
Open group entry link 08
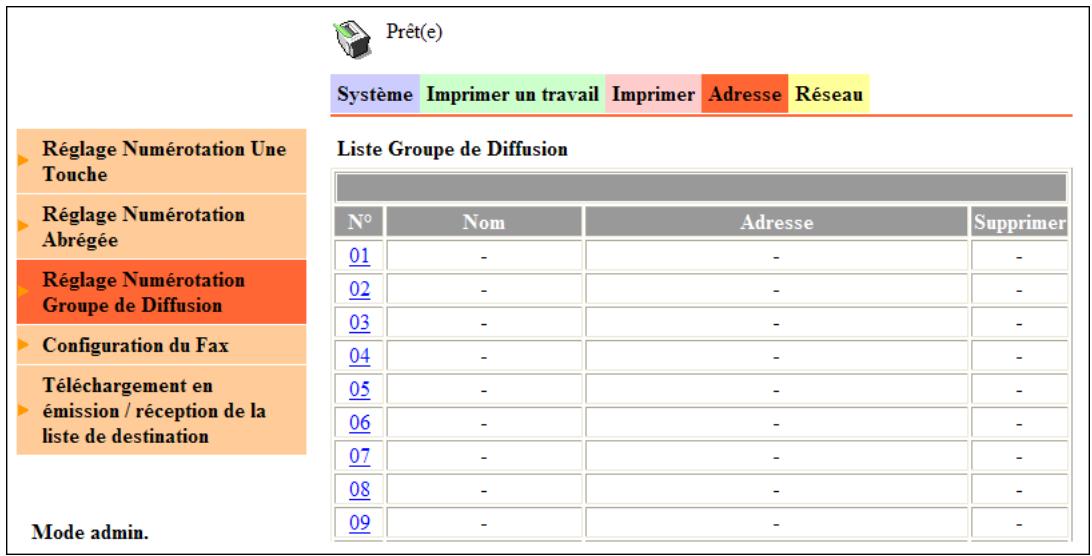click(359, 490)
